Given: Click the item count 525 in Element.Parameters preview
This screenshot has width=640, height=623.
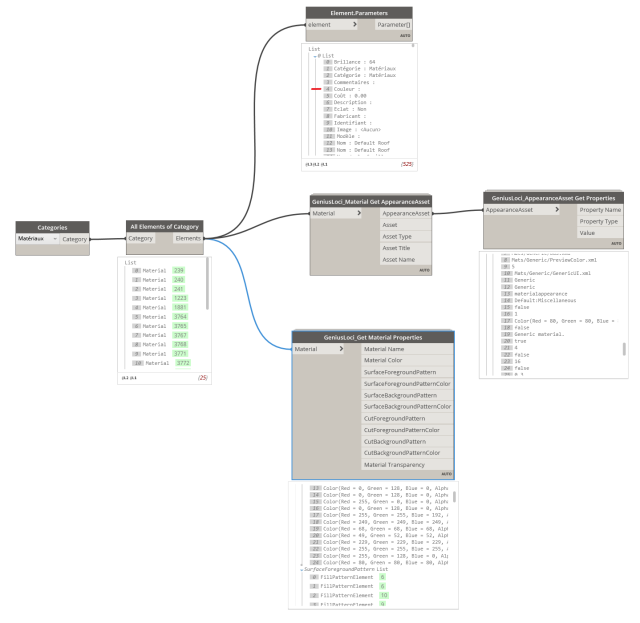Looking at the screenshot, I should (407, 164).
